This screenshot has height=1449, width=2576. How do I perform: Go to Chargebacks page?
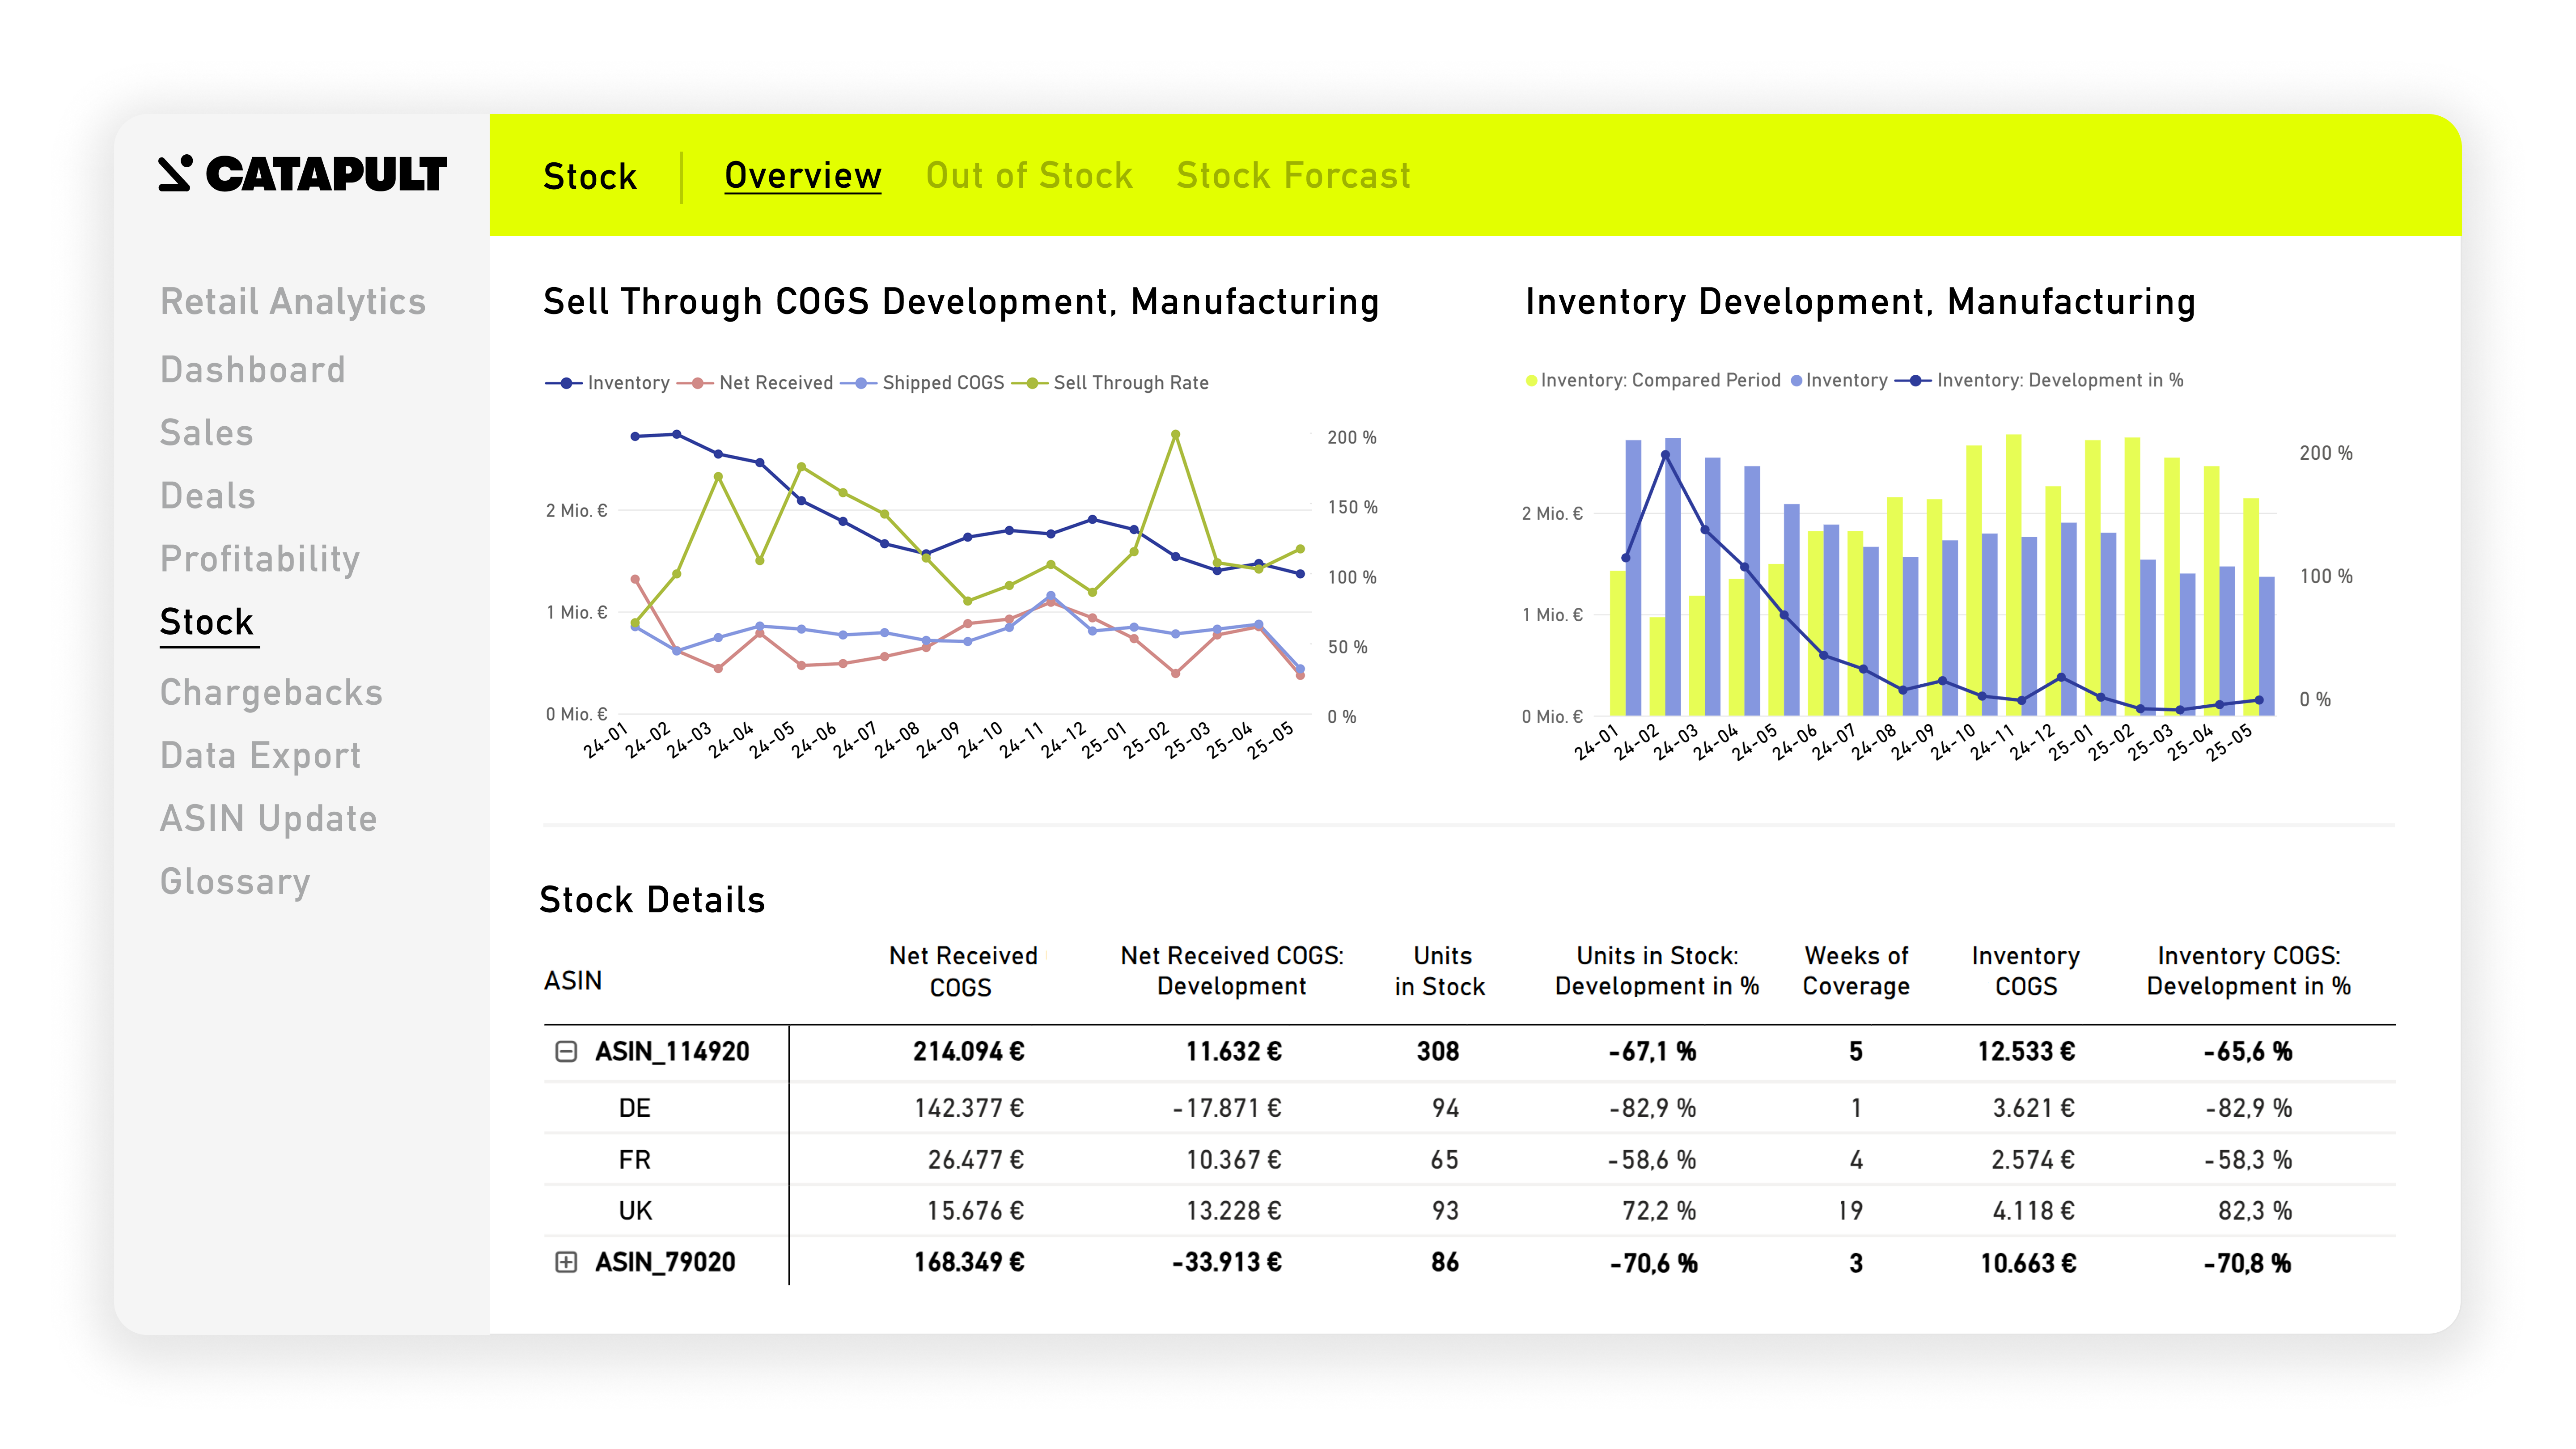[x=271, y=692]
